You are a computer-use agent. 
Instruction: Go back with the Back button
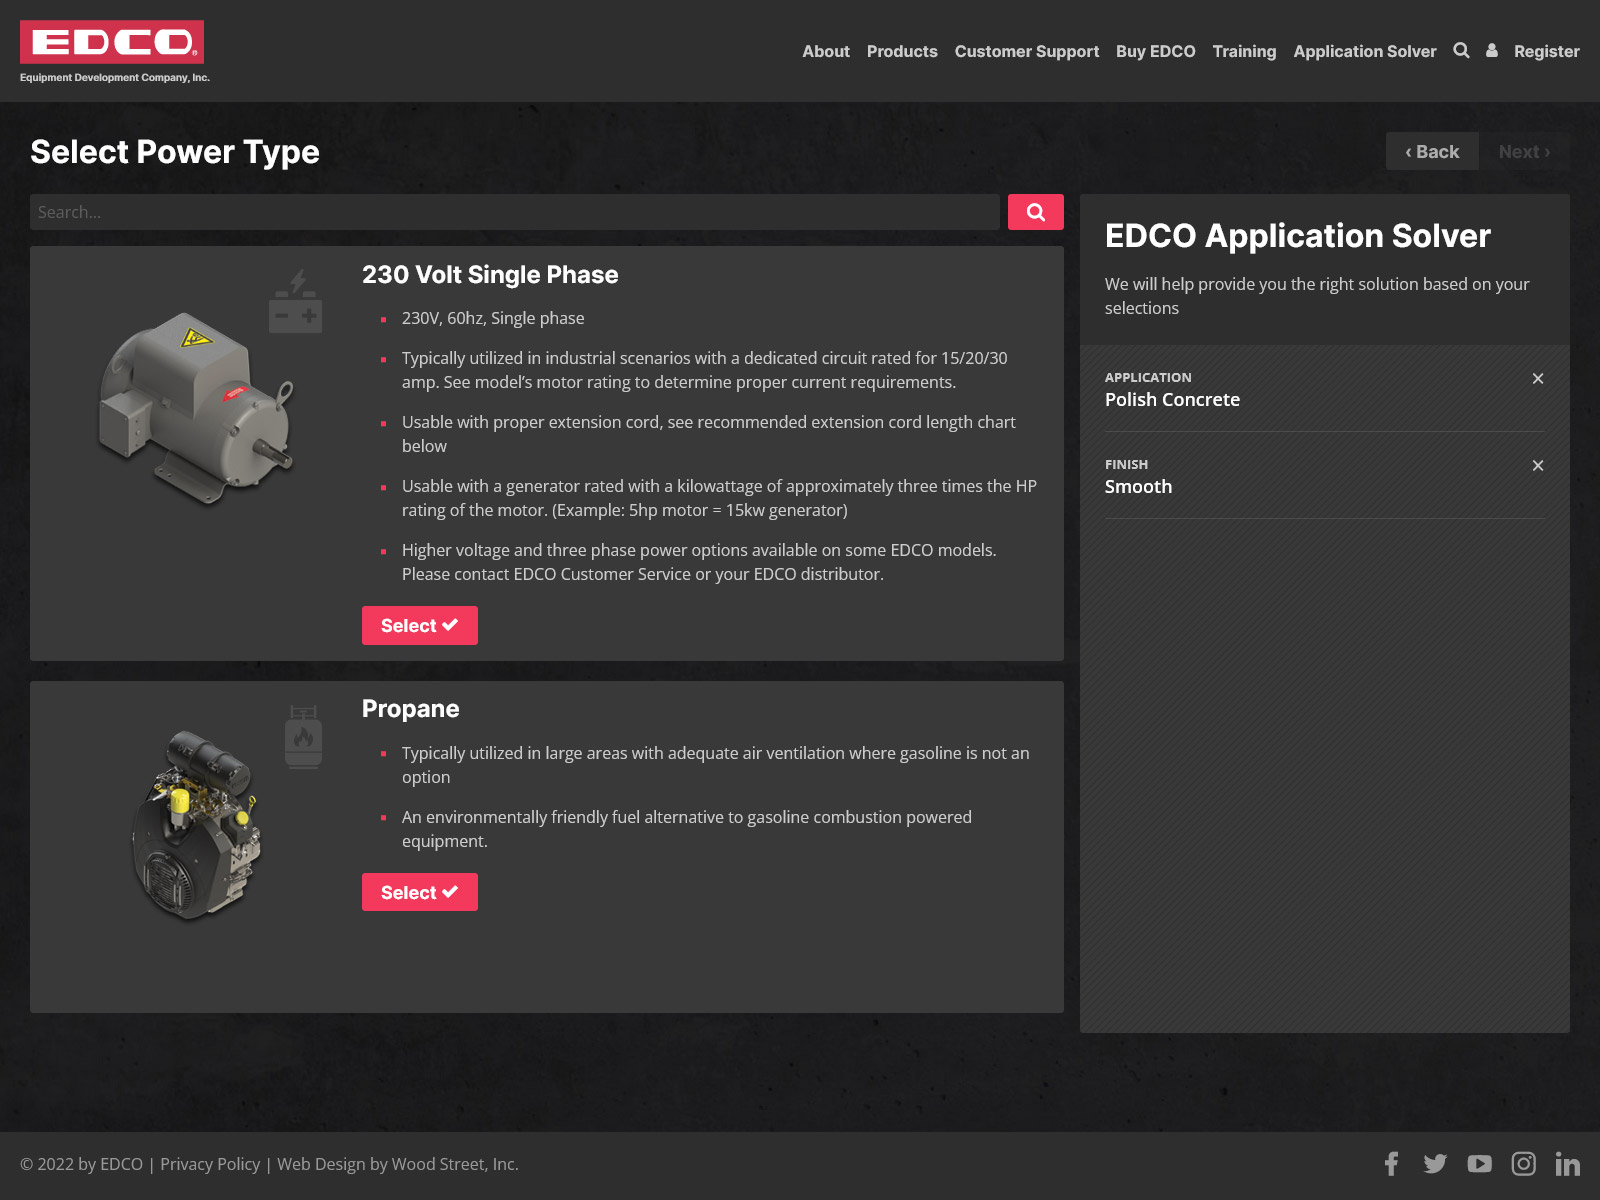point(1432,151)
